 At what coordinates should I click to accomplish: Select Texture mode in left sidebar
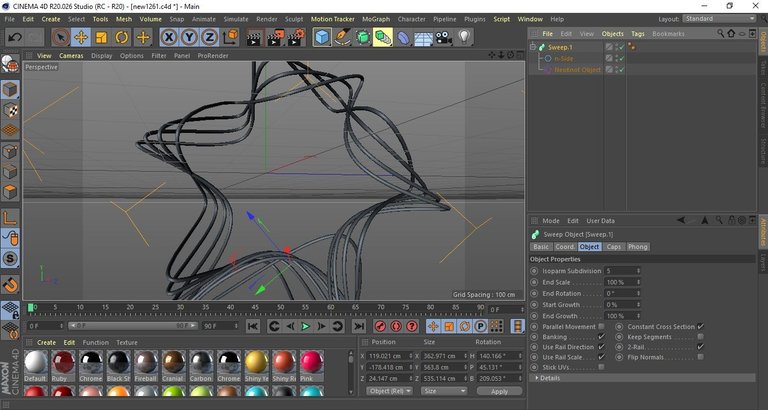tap(10, 110)
